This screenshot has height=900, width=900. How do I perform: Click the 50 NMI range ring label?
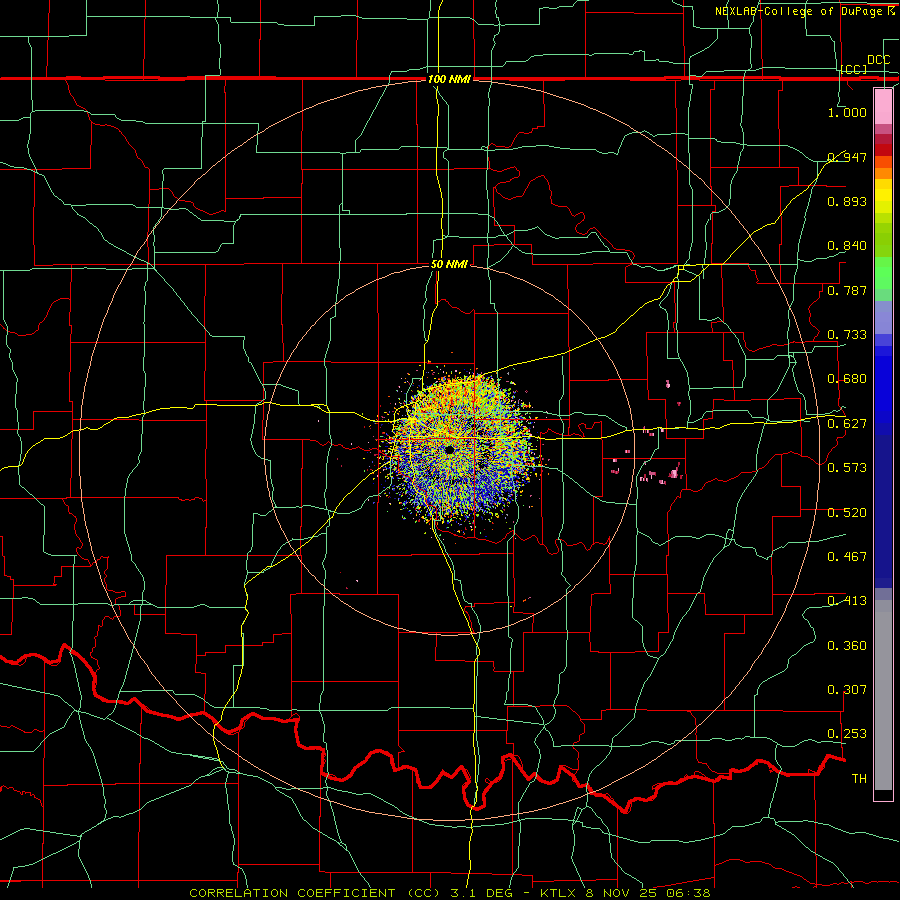(x=449, y=264)
